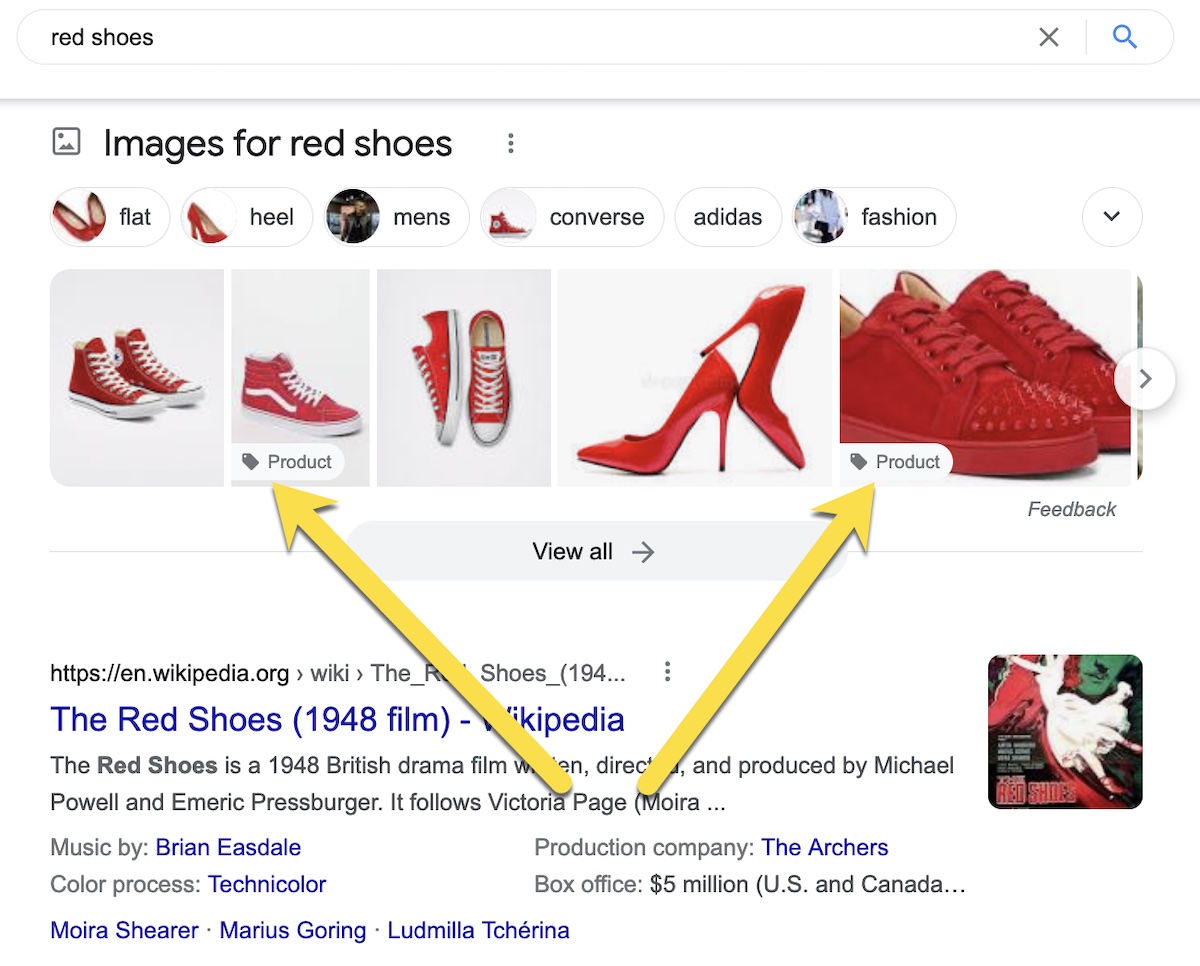Click the images icon beside Images heading
Image resolution: width=1200 pixels, height=966 pixels.
(66, 143)
